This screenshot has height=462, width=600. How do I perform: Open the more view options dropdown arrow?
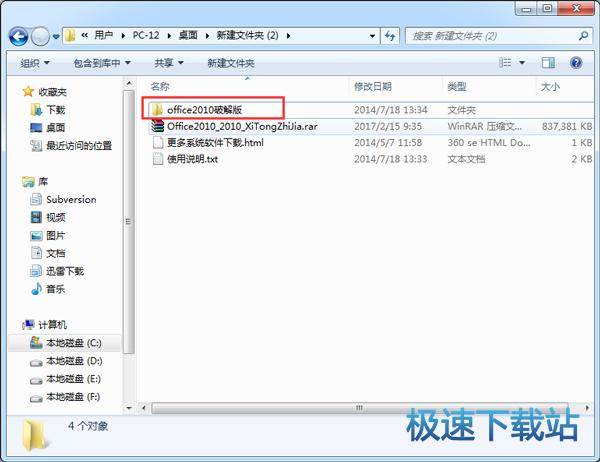tap(522, 62)
